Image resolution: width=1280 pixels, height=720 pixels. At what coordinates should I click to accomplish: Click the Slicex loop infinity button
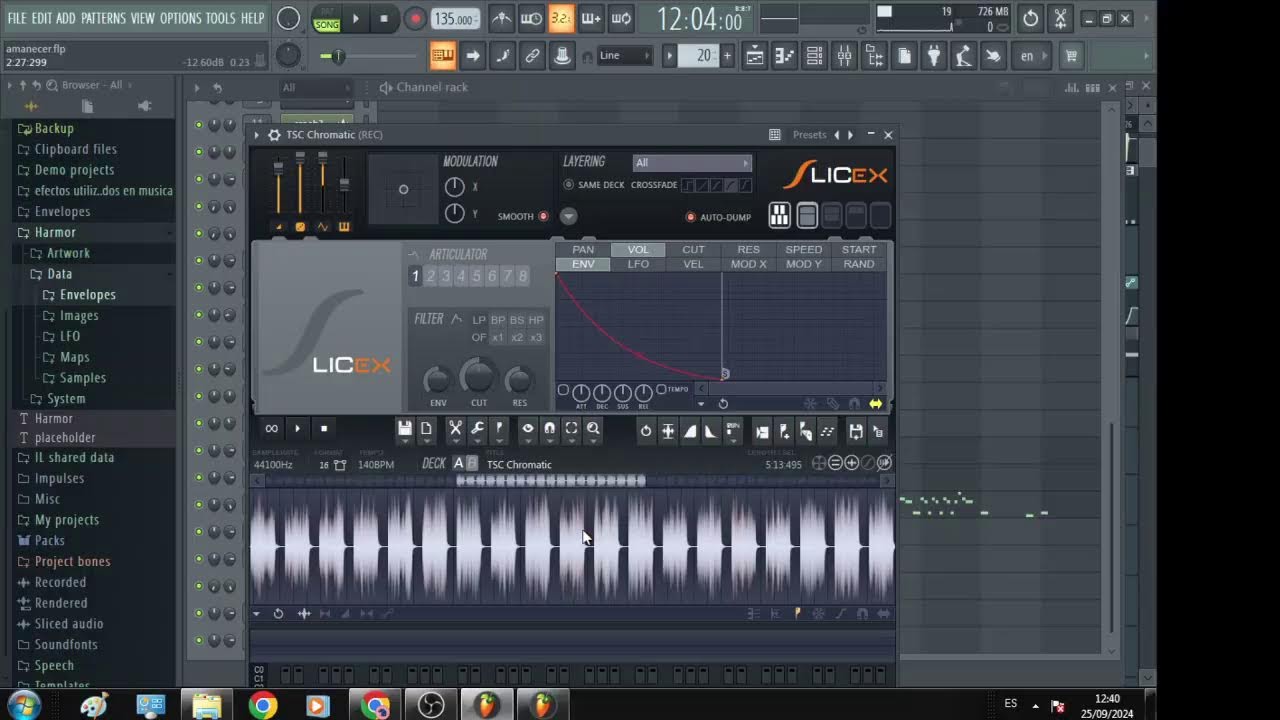coord(271,429)
